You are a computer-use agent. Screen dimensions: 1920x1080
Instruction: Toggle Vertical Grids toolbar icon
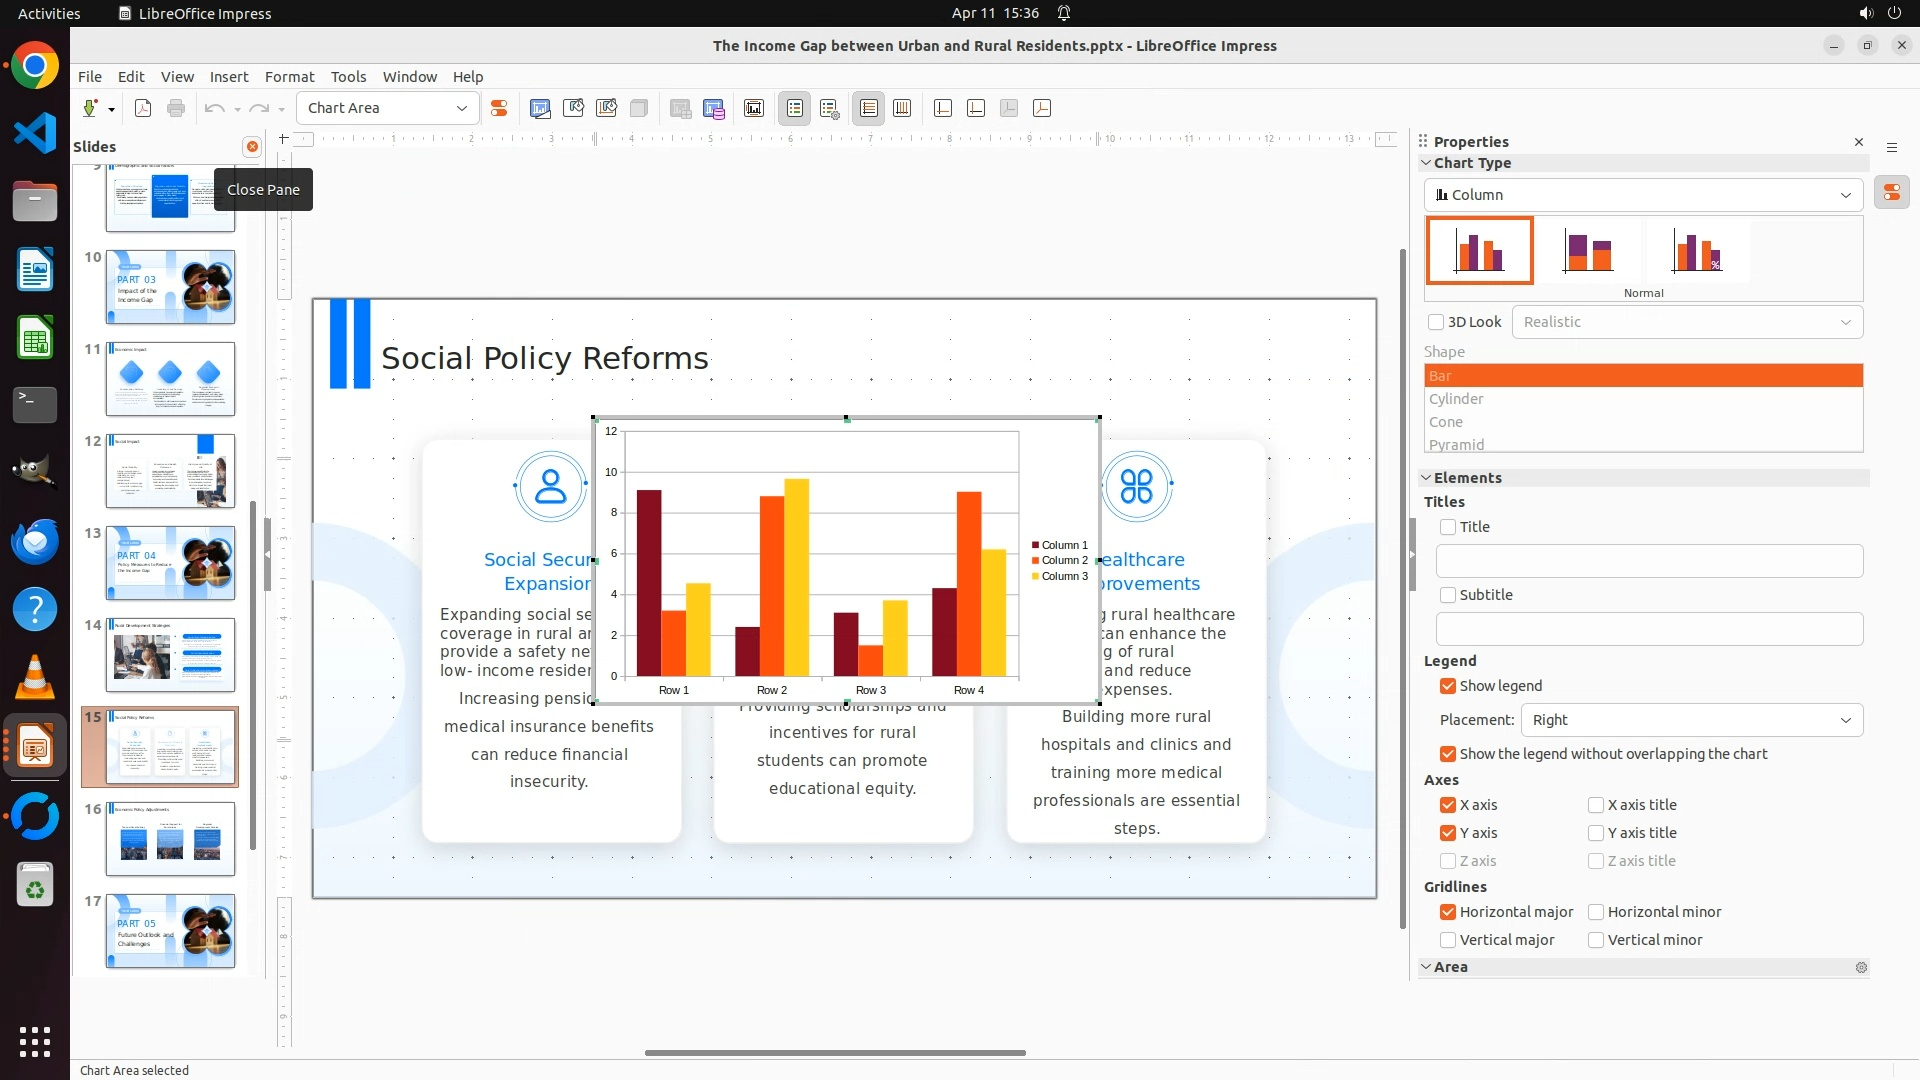[902, 108]
